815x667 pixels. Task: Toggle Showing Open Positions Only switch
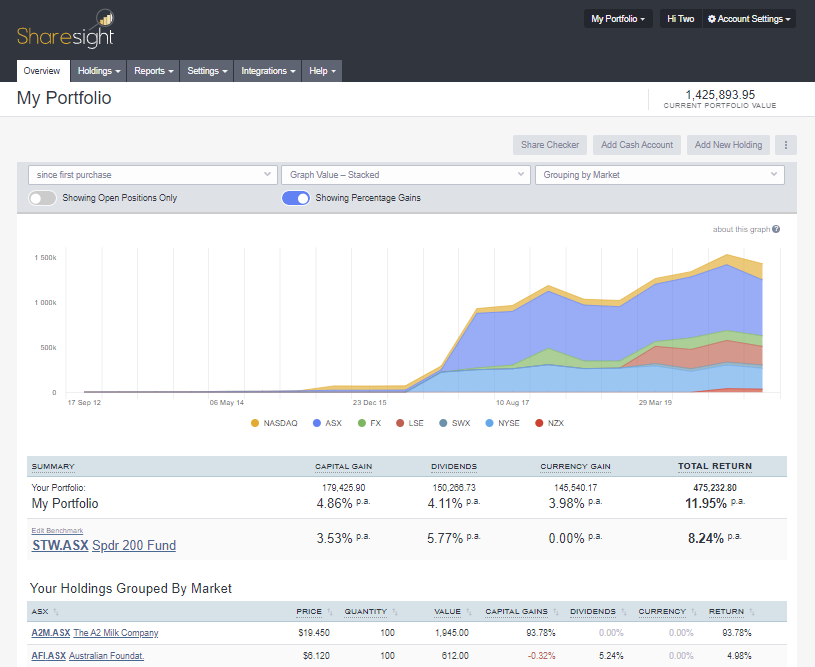(x=42, y=198)
